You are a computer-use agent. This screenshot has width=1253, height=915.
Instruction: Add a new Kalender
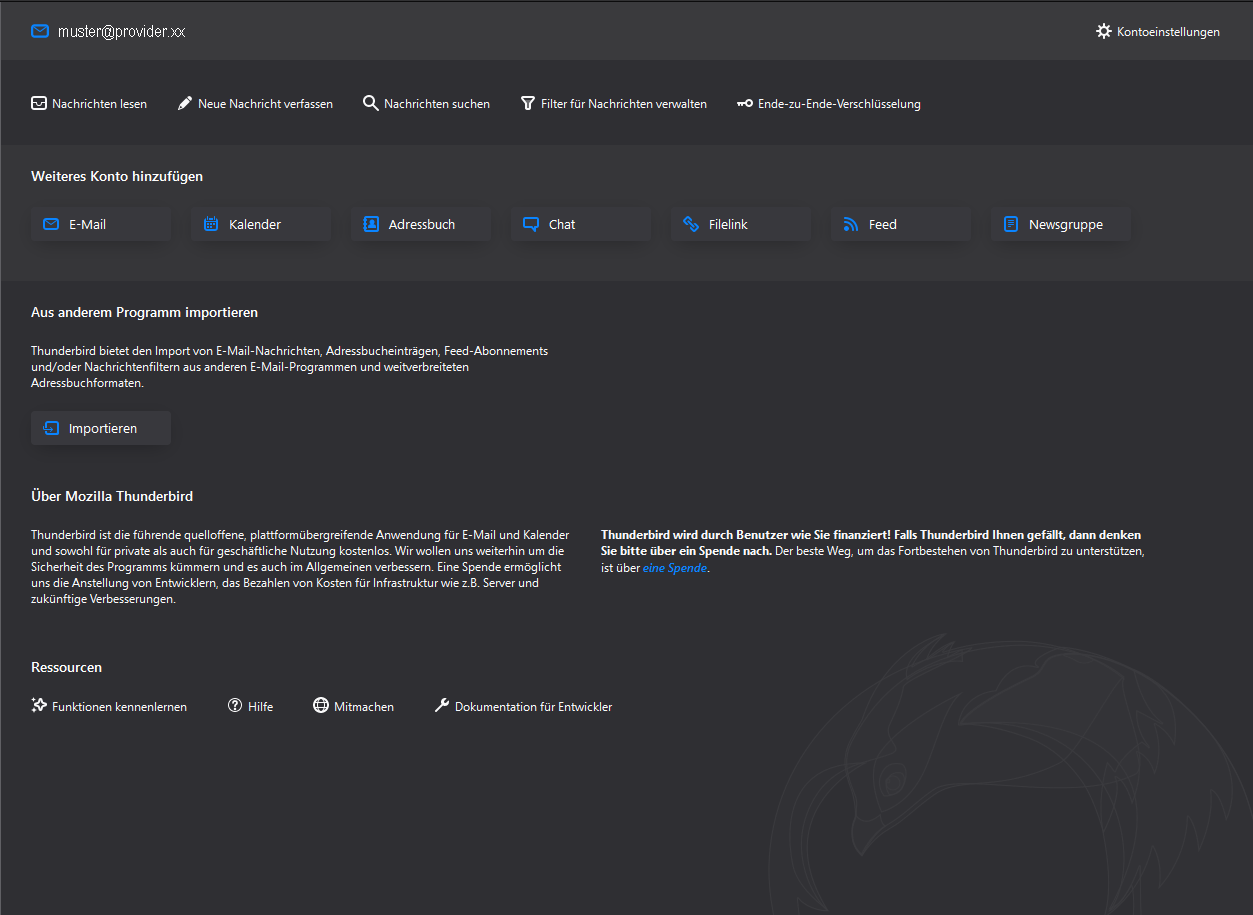(261, 224)
